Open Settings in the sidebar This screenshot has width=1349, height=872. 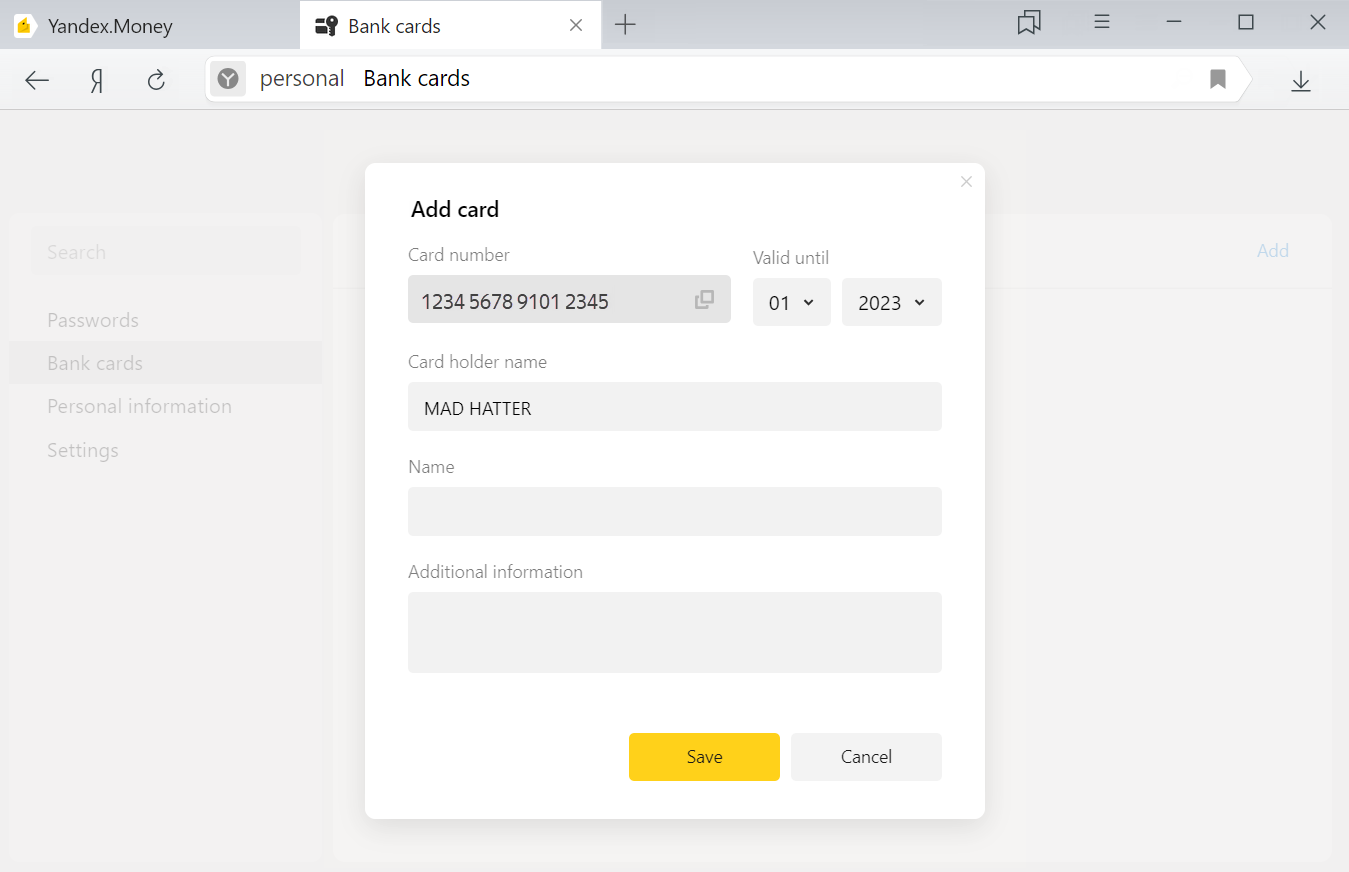tap(83, 450)
